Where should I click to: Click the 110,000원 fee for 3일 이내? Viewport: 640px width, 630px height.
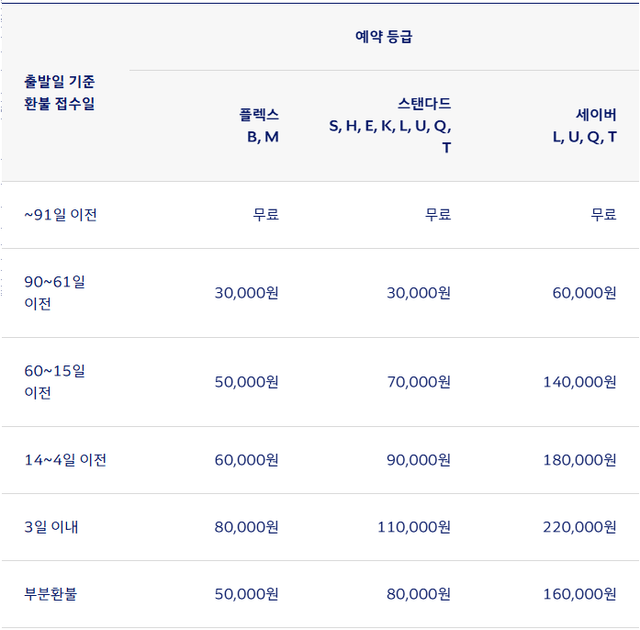pos(414,527)
